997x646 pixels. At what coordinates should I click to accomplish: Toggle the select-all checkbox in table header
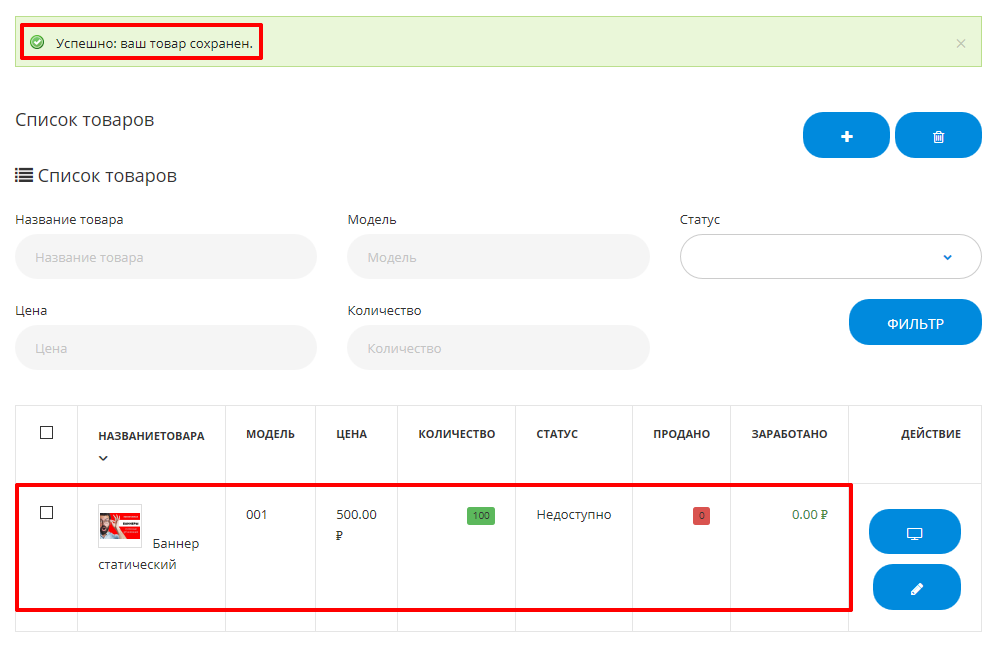(x=46, y=433)
